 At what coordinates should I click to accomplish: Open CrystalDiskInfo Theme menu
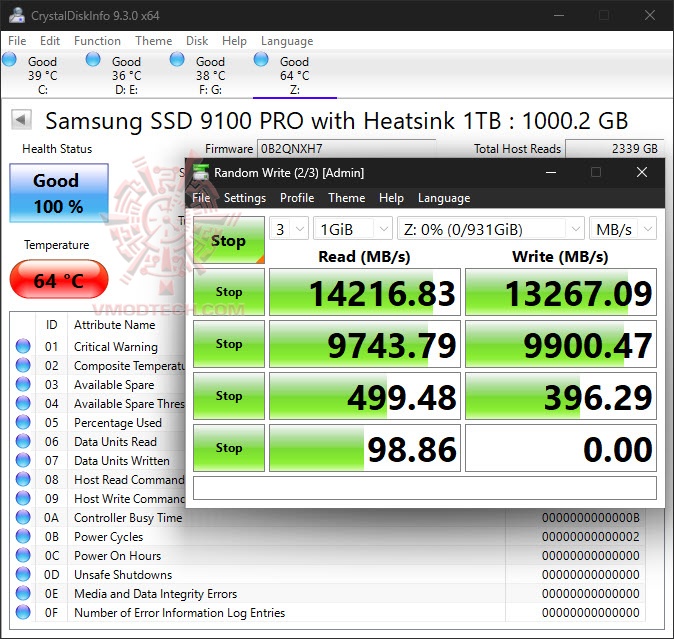point(153,40)
